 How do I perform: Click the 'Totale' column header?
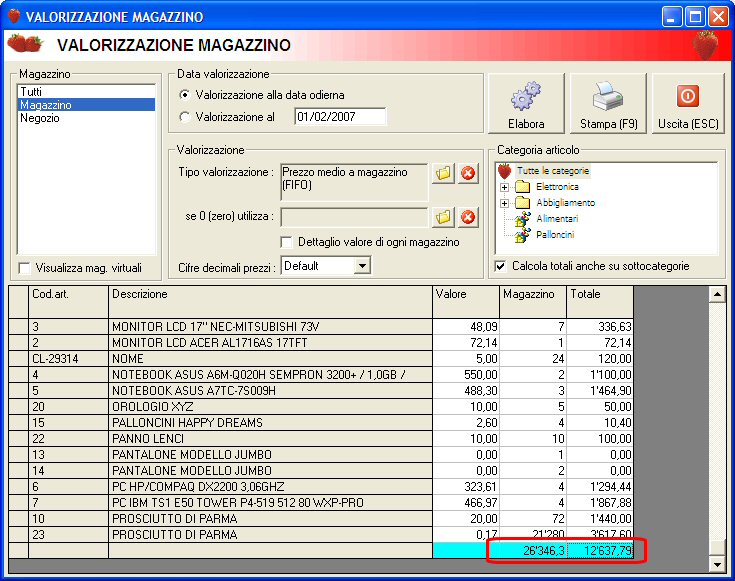click(x=600, y=302)
